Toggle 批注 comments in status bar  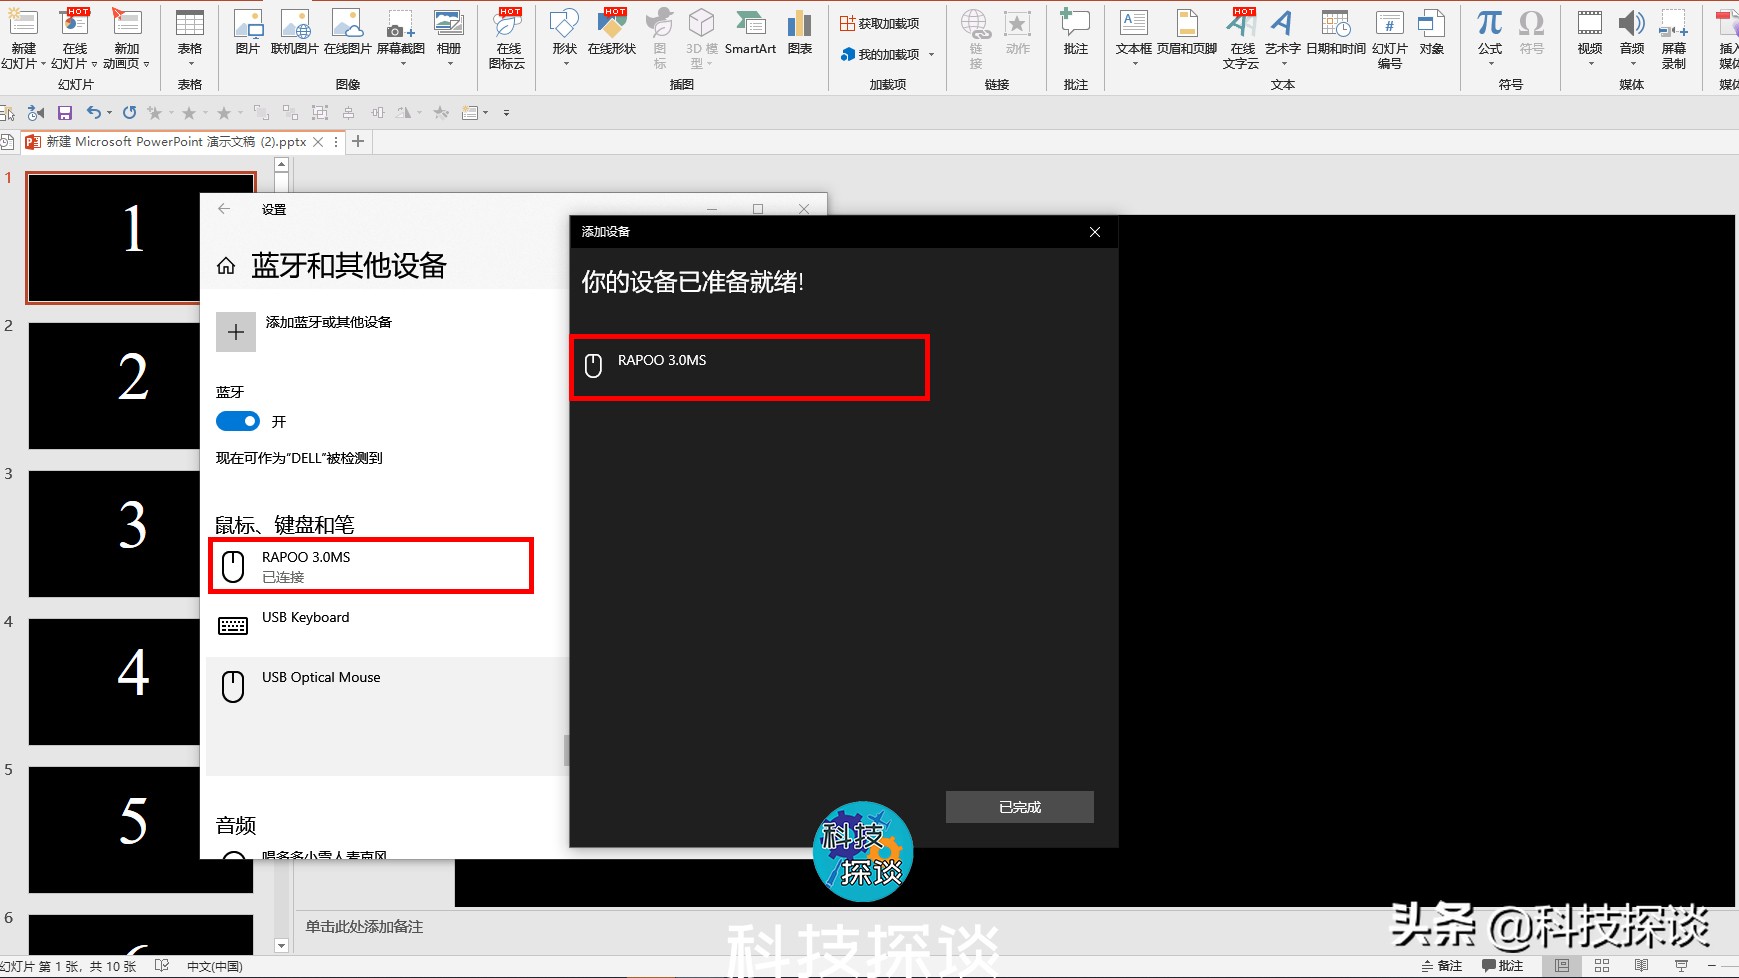(x=1503, y=966)
